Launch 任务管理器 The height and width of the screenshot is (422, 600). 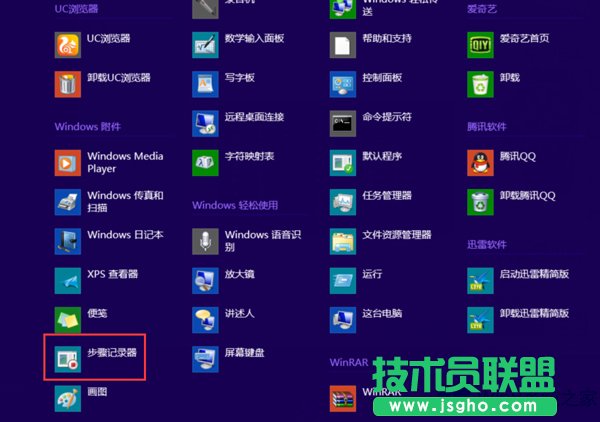pyautogui.click(x=343, y=202)
